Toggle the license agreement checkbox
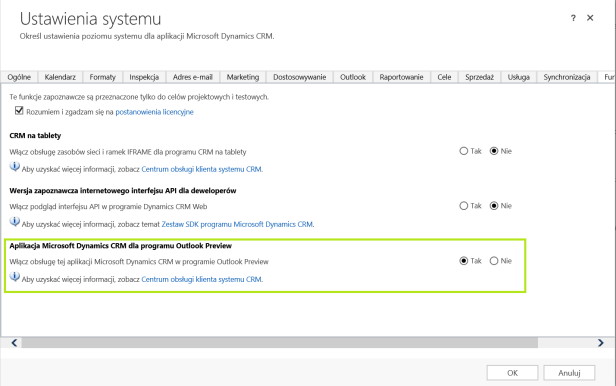 coord(19,111)
